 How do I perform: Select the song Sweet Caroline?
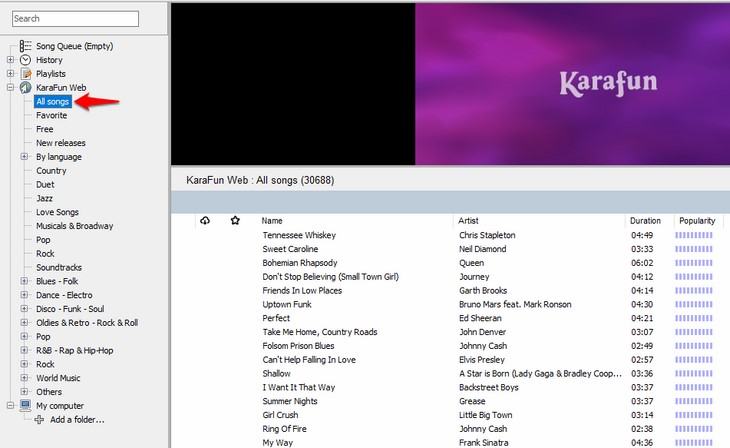tap(290, 249)
